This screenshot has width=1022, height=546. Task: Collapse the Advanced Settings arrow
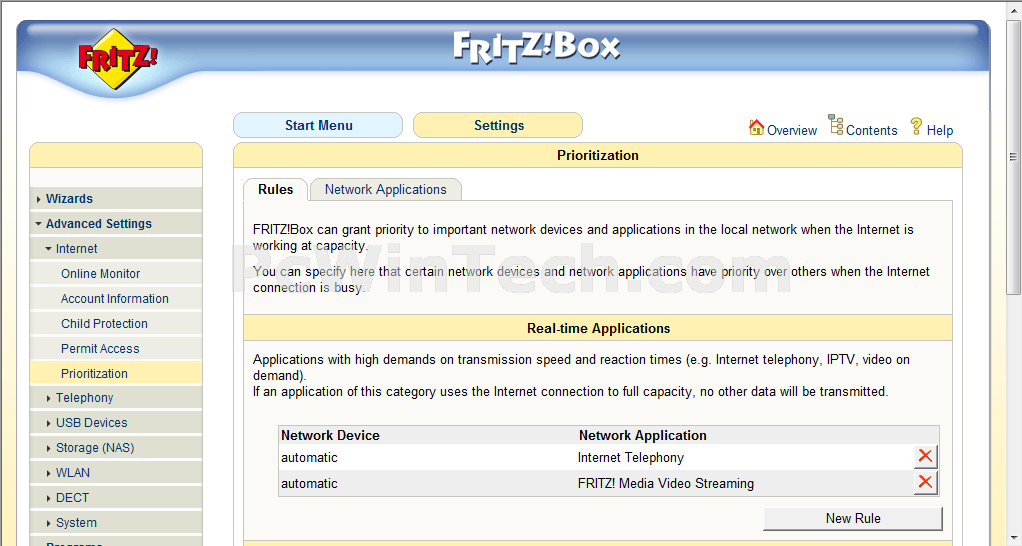pos(38,224)
